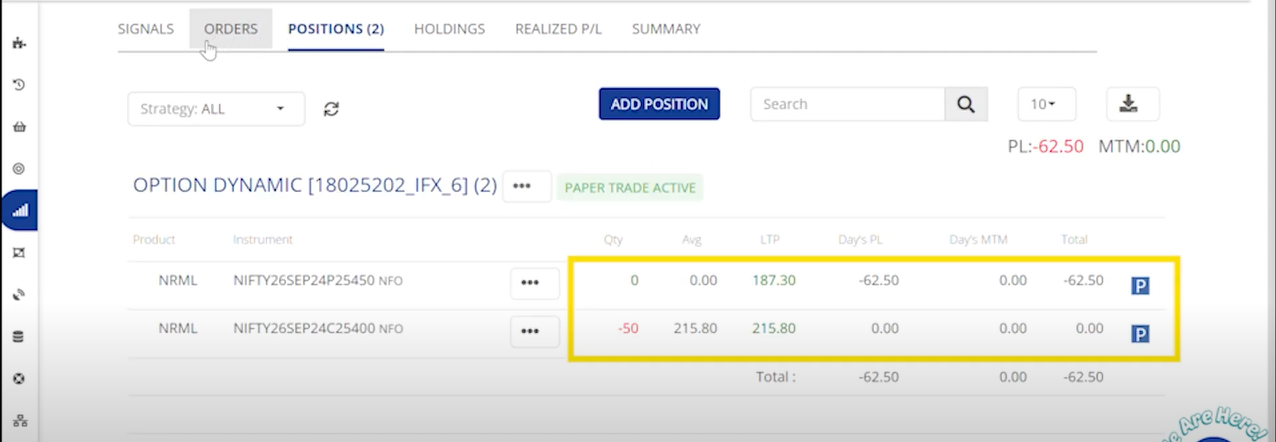Click the P badge on NIFTY26SEP24C25400 row
Screen dimensions: 1276x442
1140,334
